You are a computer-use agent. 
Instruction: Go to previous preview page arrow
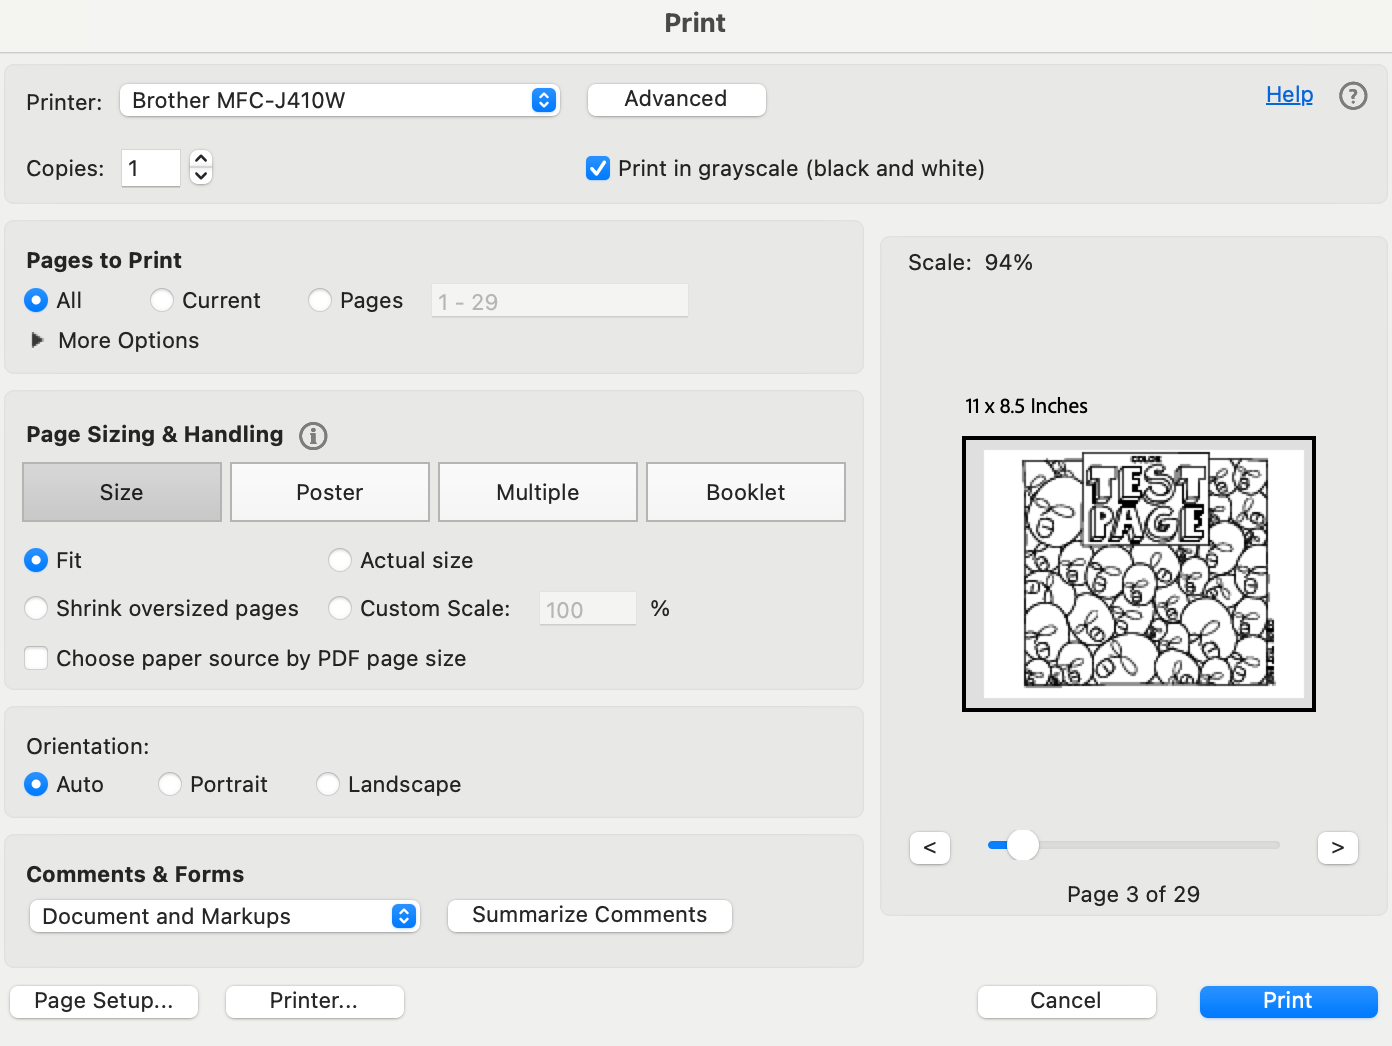pos(929,848)
